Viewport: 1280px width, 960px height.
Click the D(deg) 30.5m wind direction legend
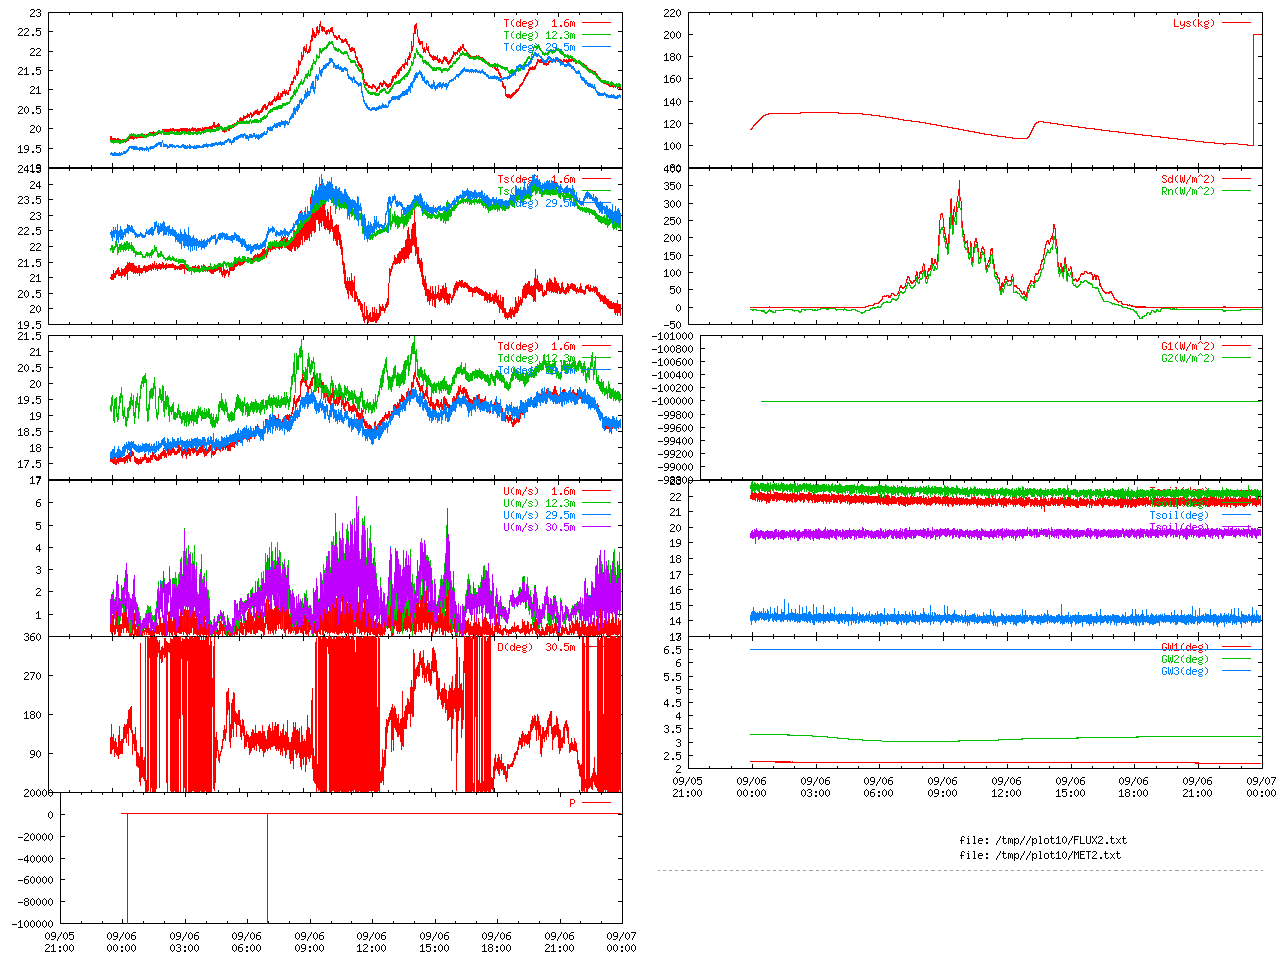[536, 647]
